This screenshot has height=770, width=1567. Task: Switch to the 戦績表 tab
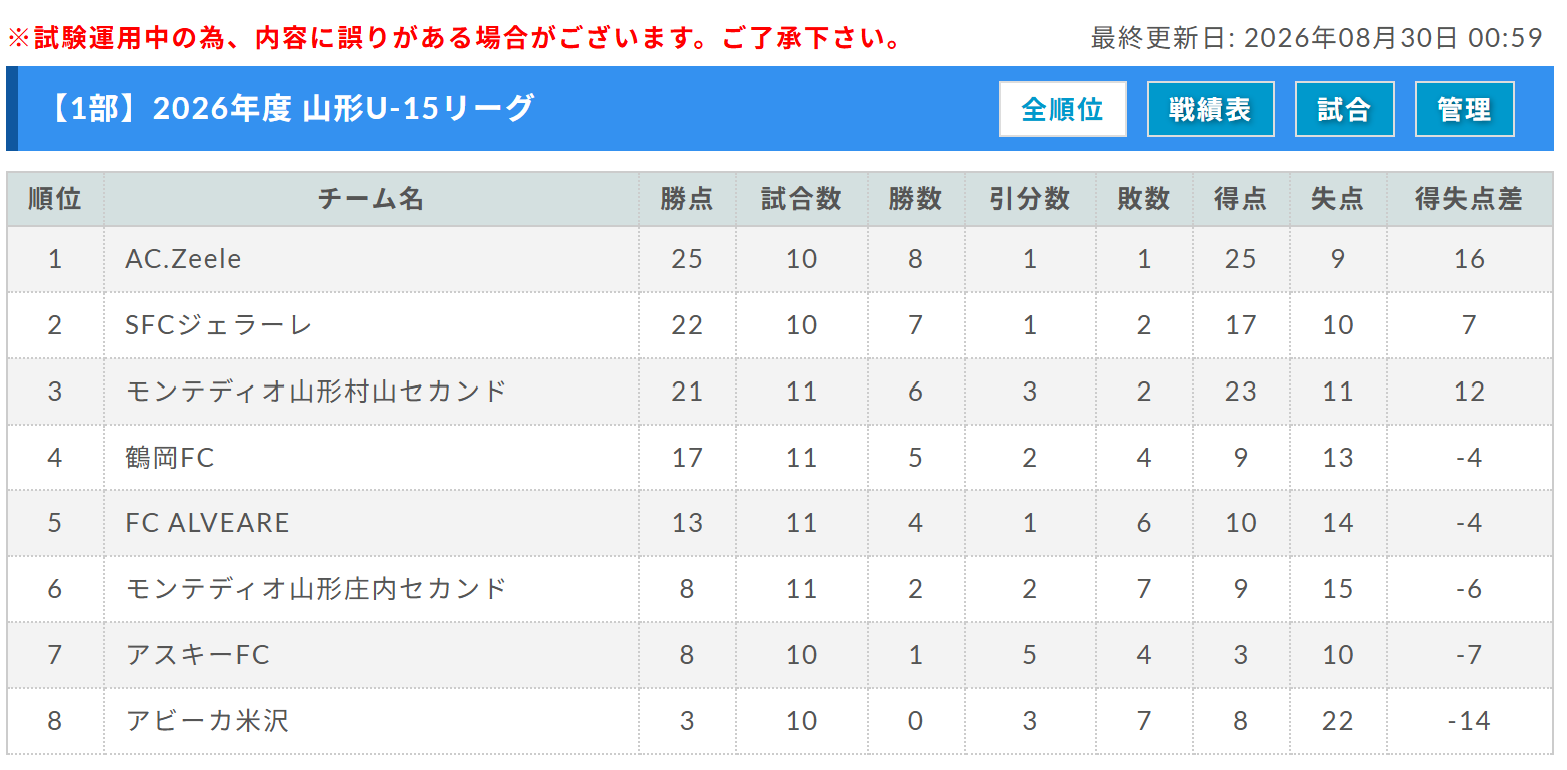point(1210,109)
